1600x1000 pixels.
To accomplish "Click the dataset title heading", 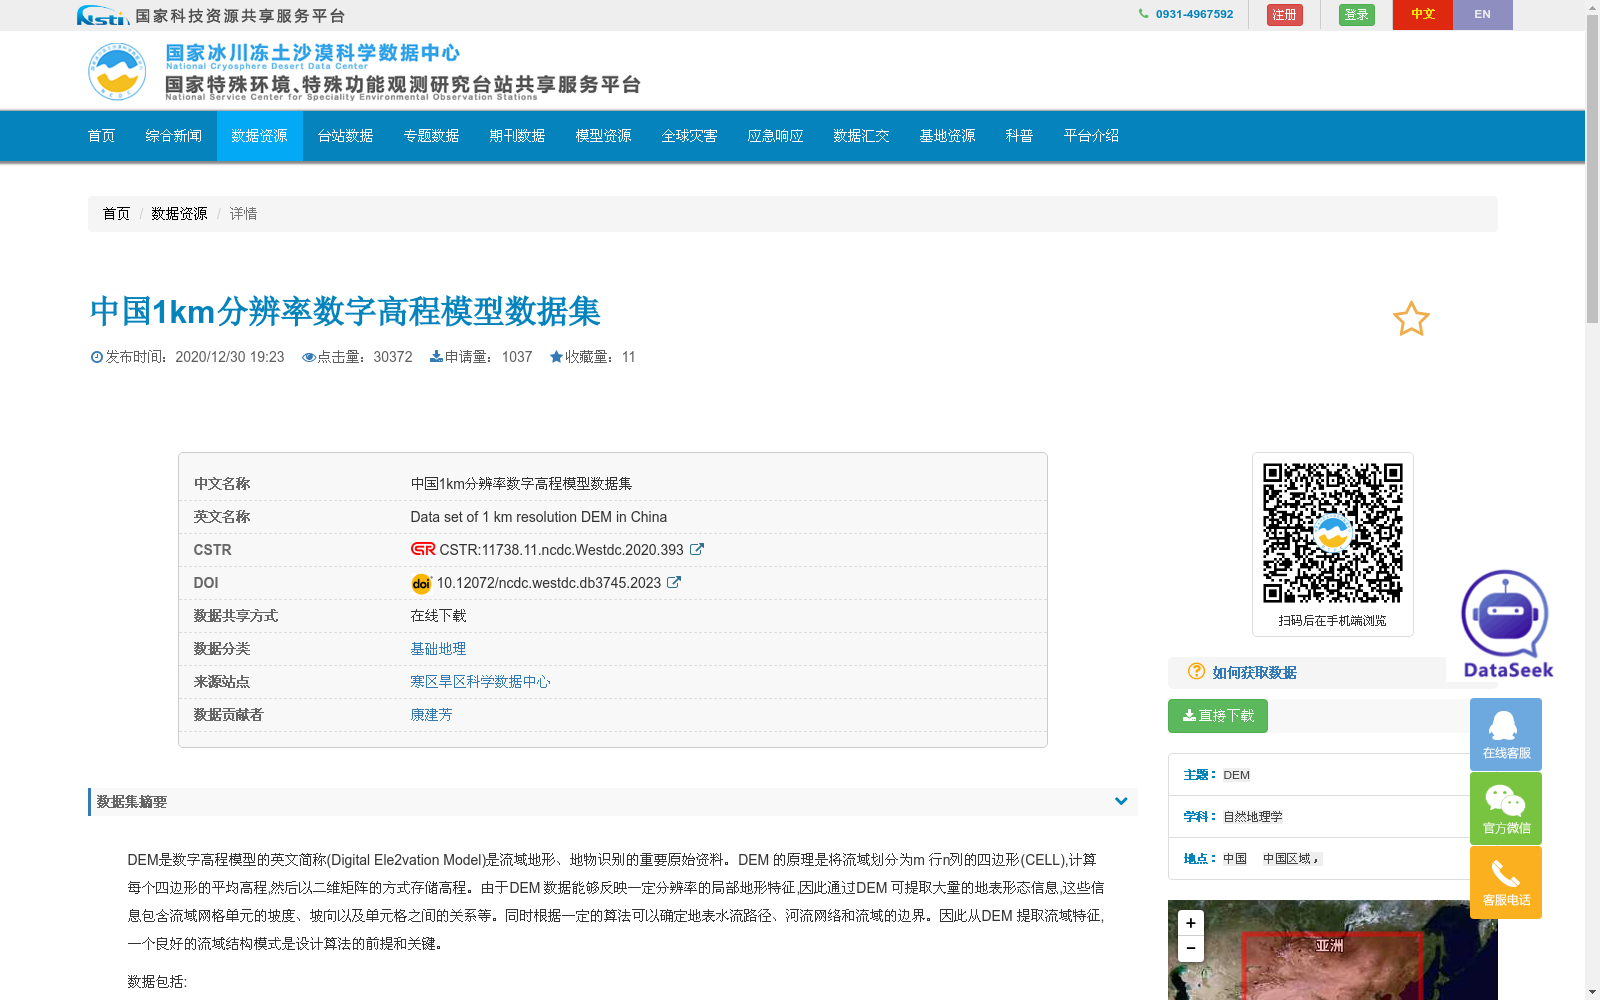I will click(x=345, y=312).
